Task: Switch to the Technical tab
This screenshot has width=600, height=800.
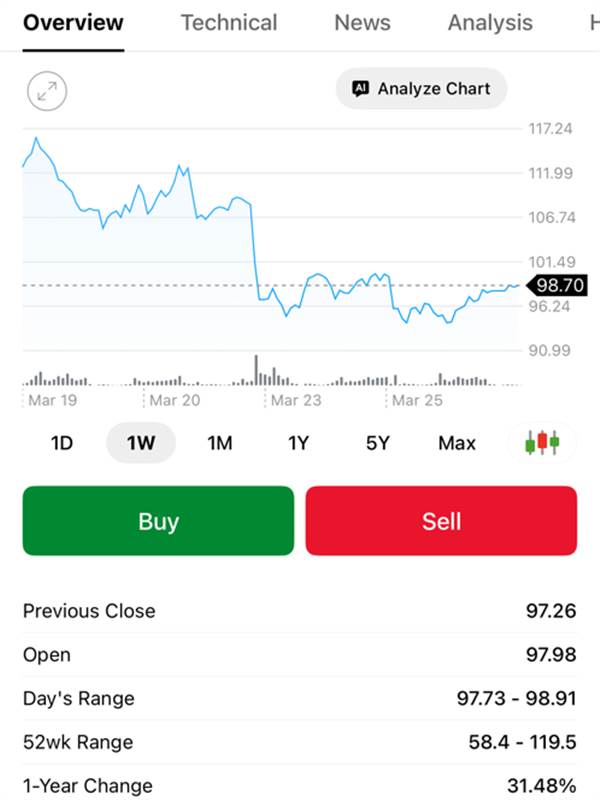Action: (230, 22)
